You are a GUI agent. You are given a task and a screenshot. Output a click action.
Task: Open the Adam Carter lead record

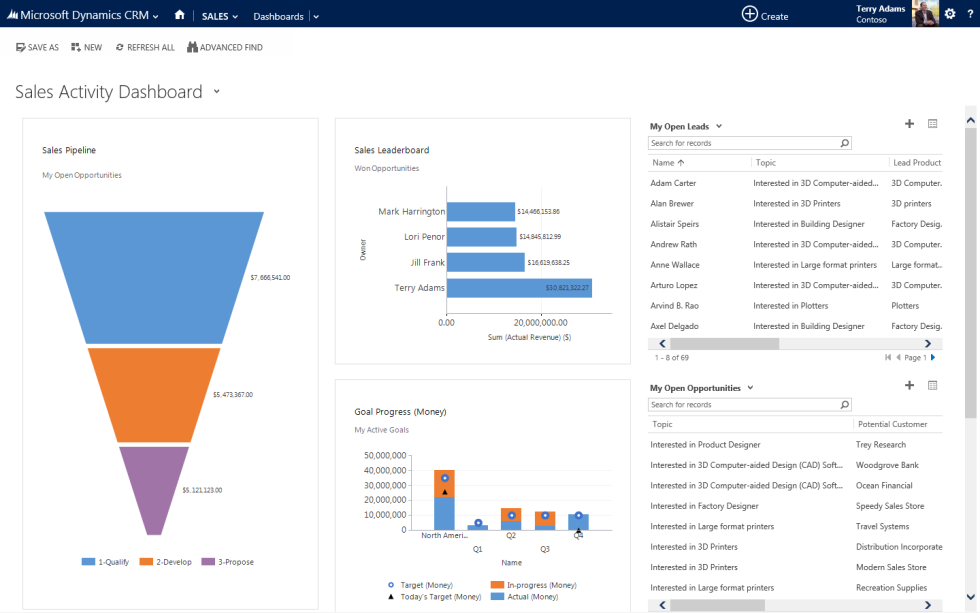672,183
